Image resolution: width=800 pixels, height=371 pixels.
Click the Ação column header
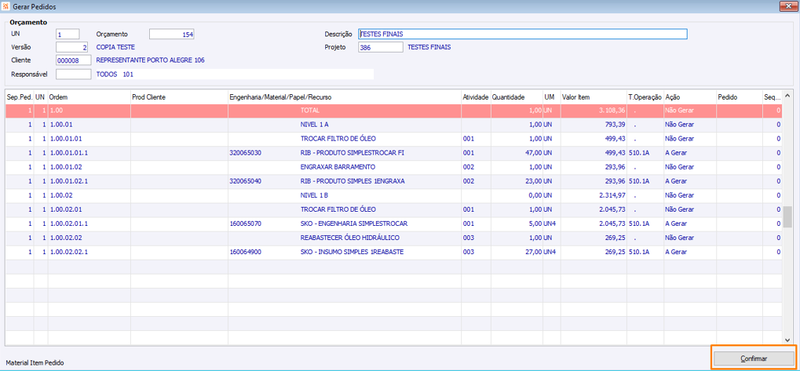(x=690, y=96)
